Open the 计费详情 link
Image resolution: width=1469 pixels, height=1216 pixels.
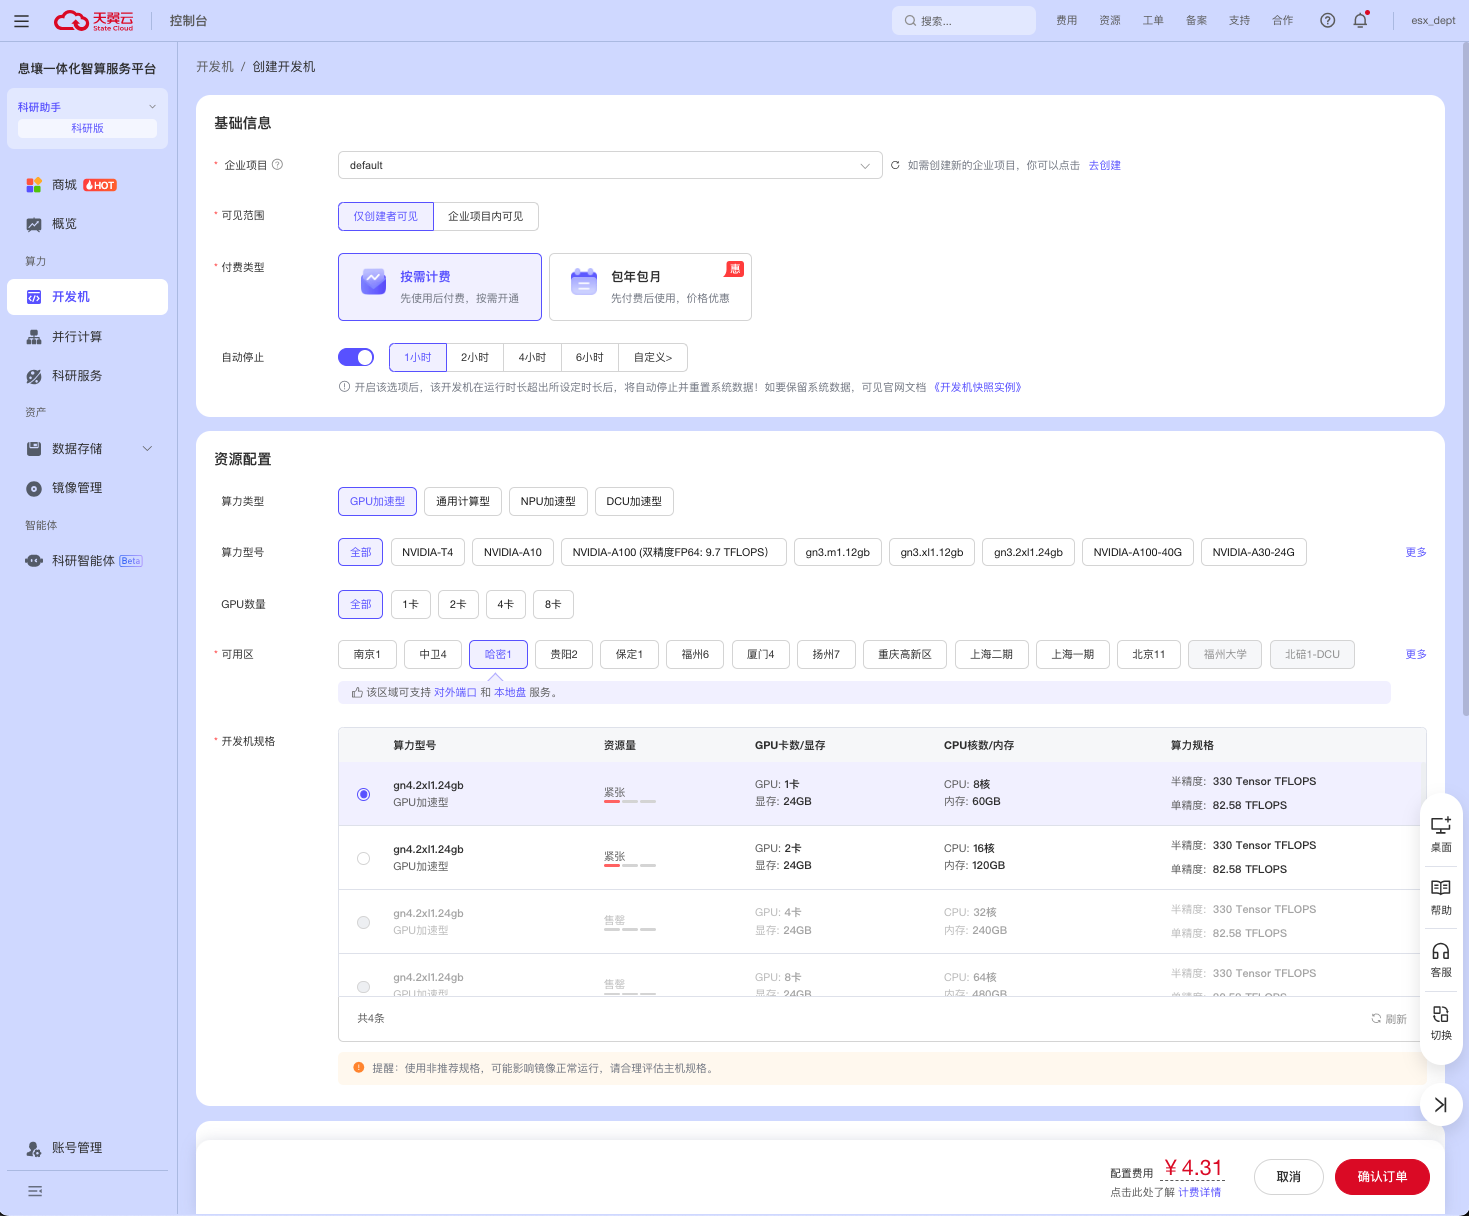point(1199,1192)
